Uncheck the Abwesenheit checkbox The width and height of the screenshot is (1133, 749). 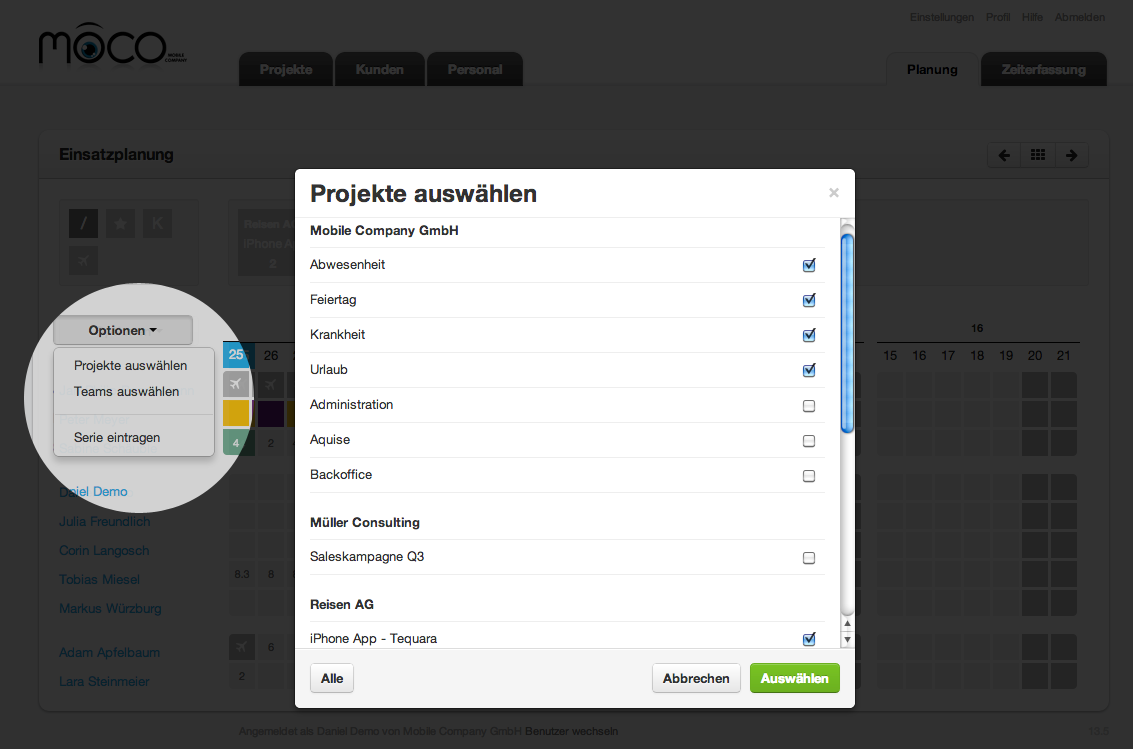coord(809,265)
